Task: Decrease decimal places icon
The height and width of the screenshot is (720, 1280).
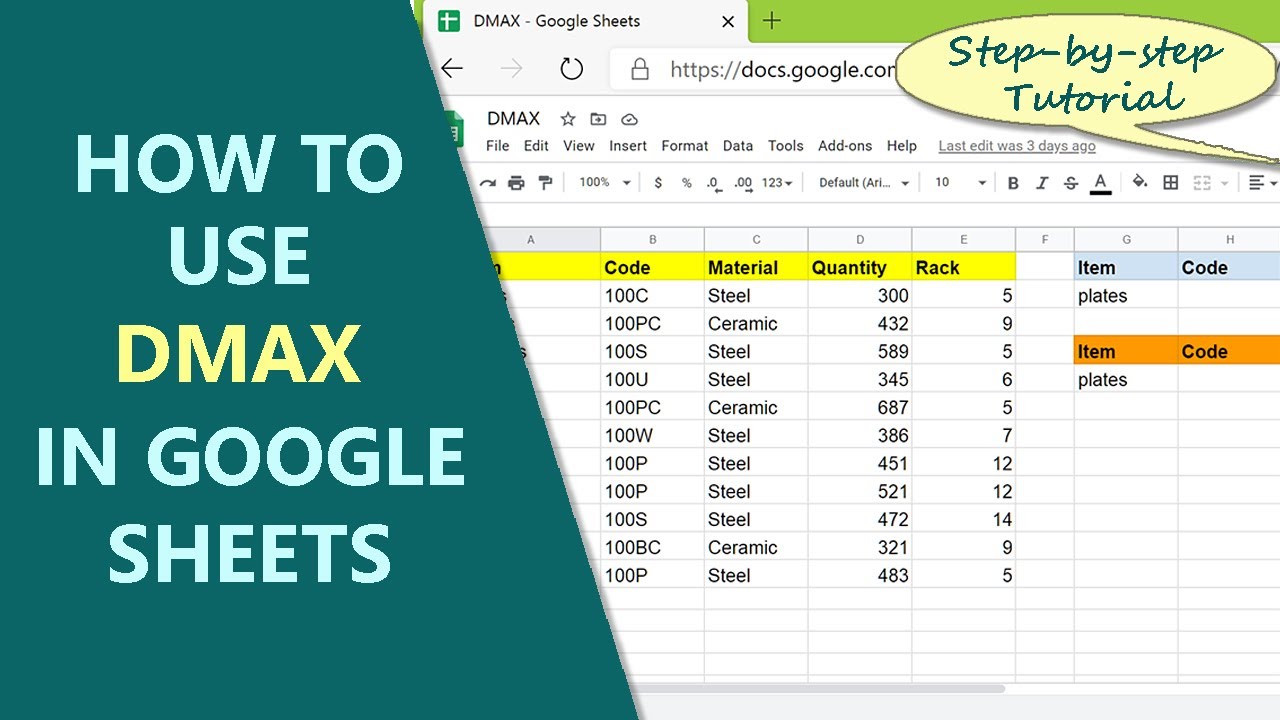Action: click(x=713, y=183)
